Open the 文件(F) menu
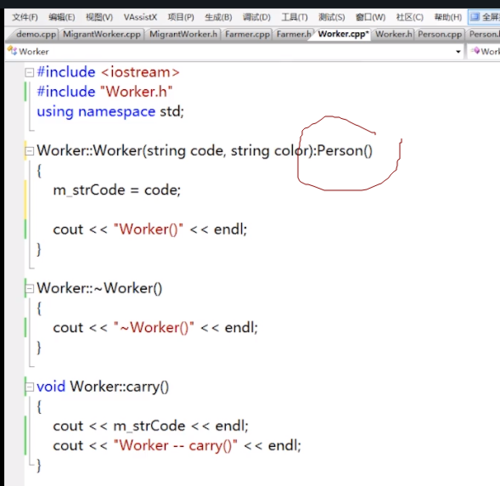 click(25, 17)
